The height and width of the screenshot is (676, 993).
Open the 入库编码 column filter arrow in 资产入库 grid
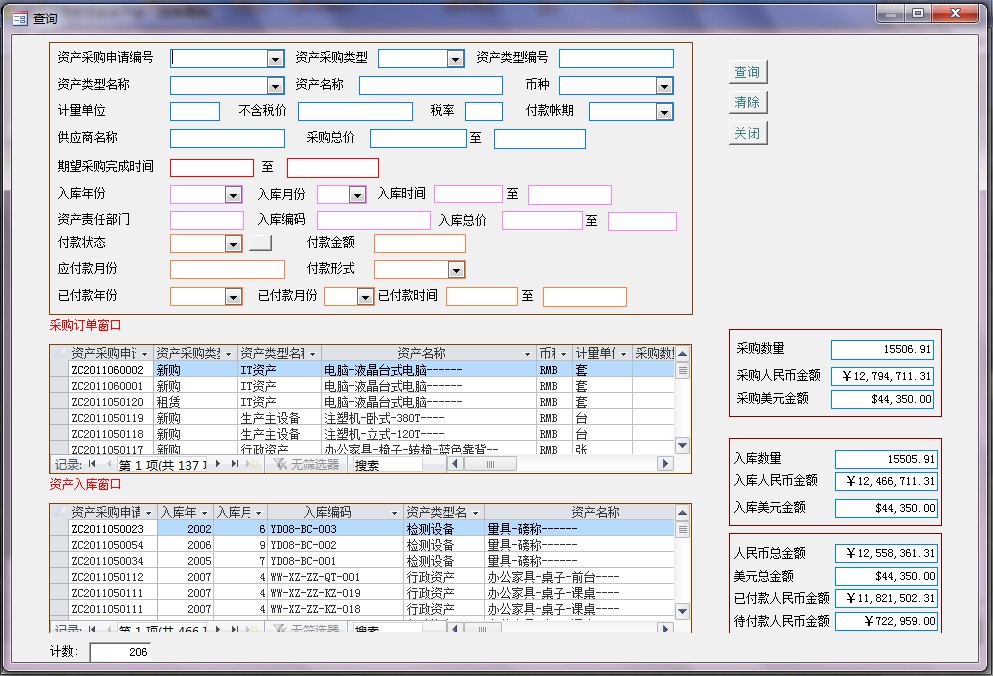395,513
